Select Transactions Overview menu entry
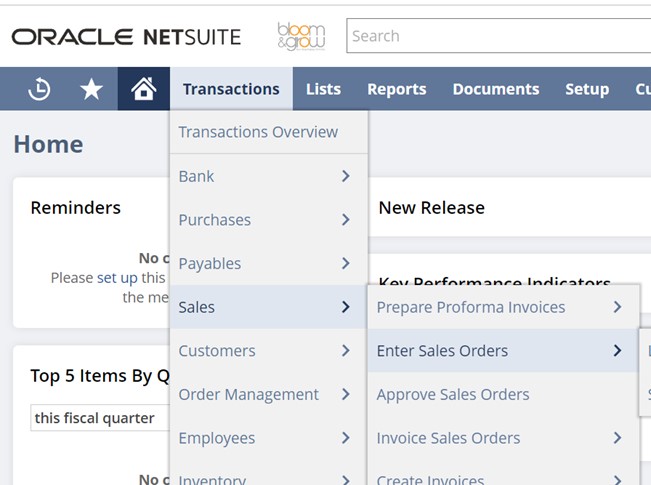Viewport: 651px width, 485px height. (258, 132)
